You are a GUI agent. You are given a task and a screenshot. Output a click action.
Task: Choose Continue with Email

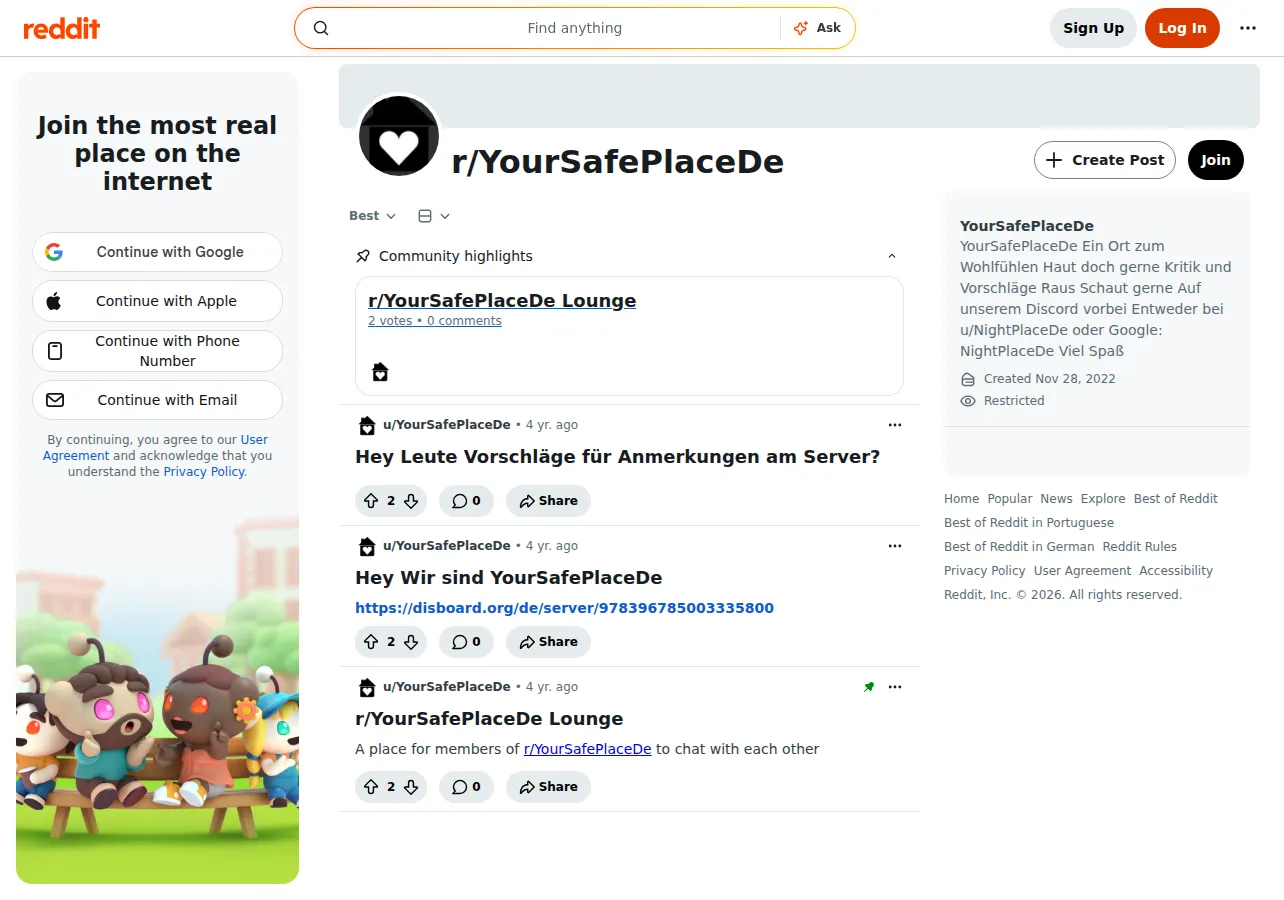[157, 400]
